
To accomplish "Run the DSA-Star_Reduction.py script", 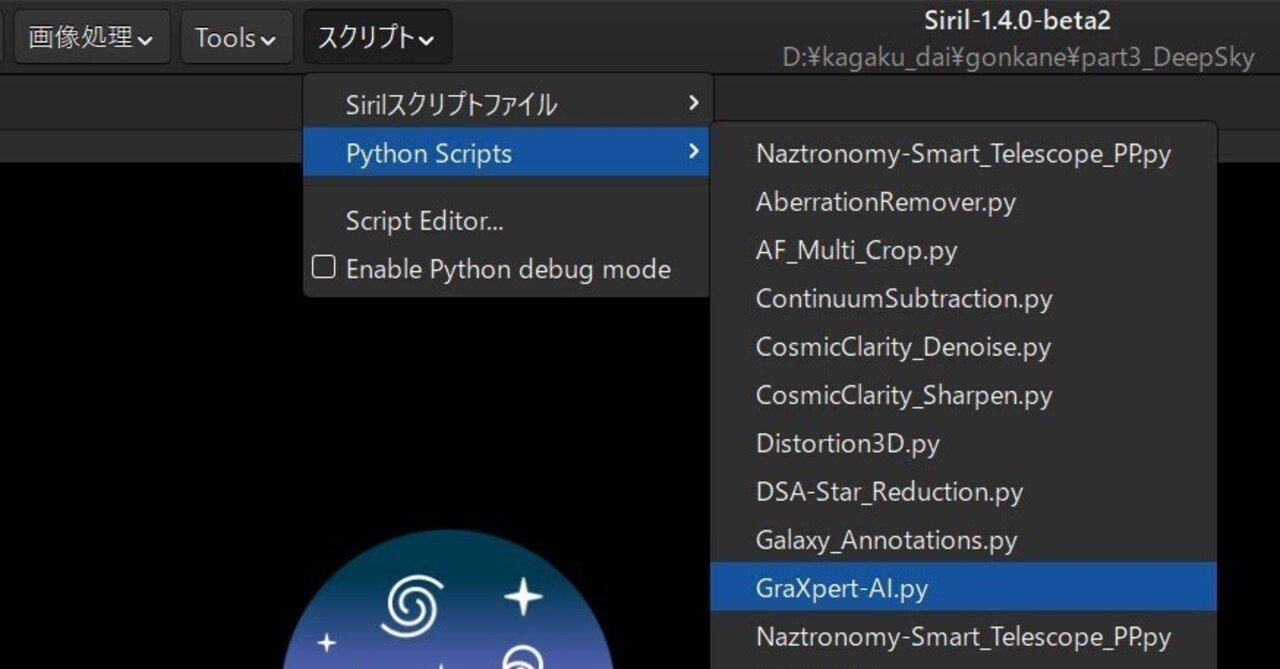I will (x=887, y=491).
